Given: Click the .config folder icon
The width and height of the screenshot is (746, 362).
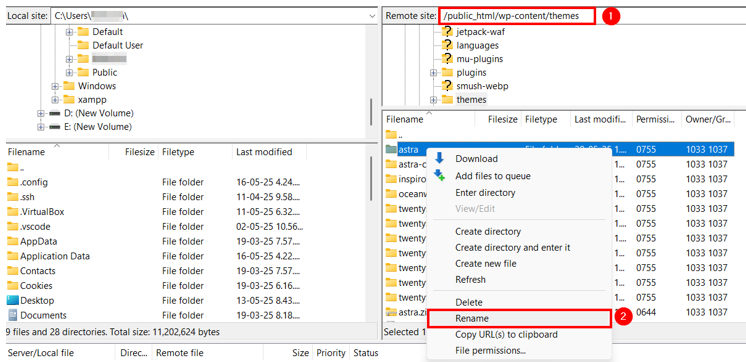Looking at the screenshot, I should coord(13,182).
